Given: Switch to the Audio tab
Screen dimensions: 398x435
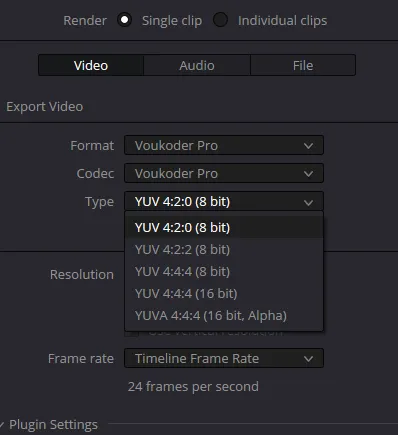Looking at the screenshot, I should (197, 65).
